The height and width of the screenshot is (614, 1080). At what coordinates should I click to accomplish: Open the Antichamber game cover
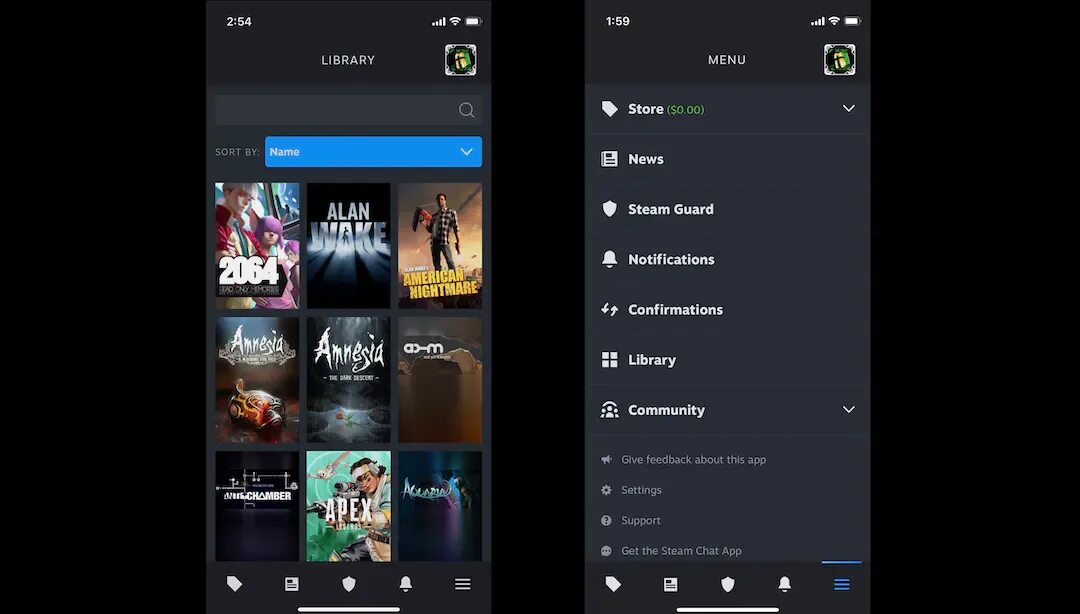point(257,506)
